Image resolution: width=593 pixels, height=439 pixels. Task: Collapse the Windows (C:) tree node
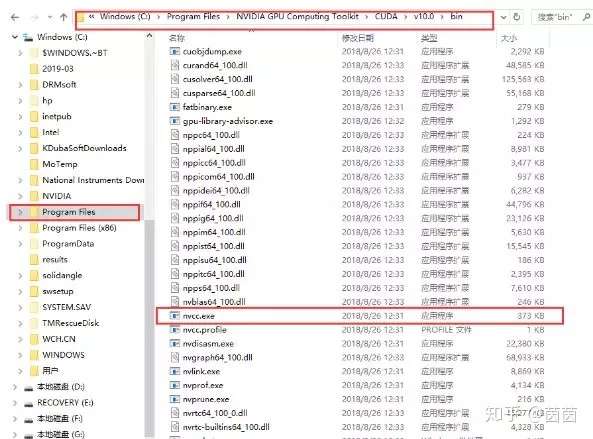15,37
